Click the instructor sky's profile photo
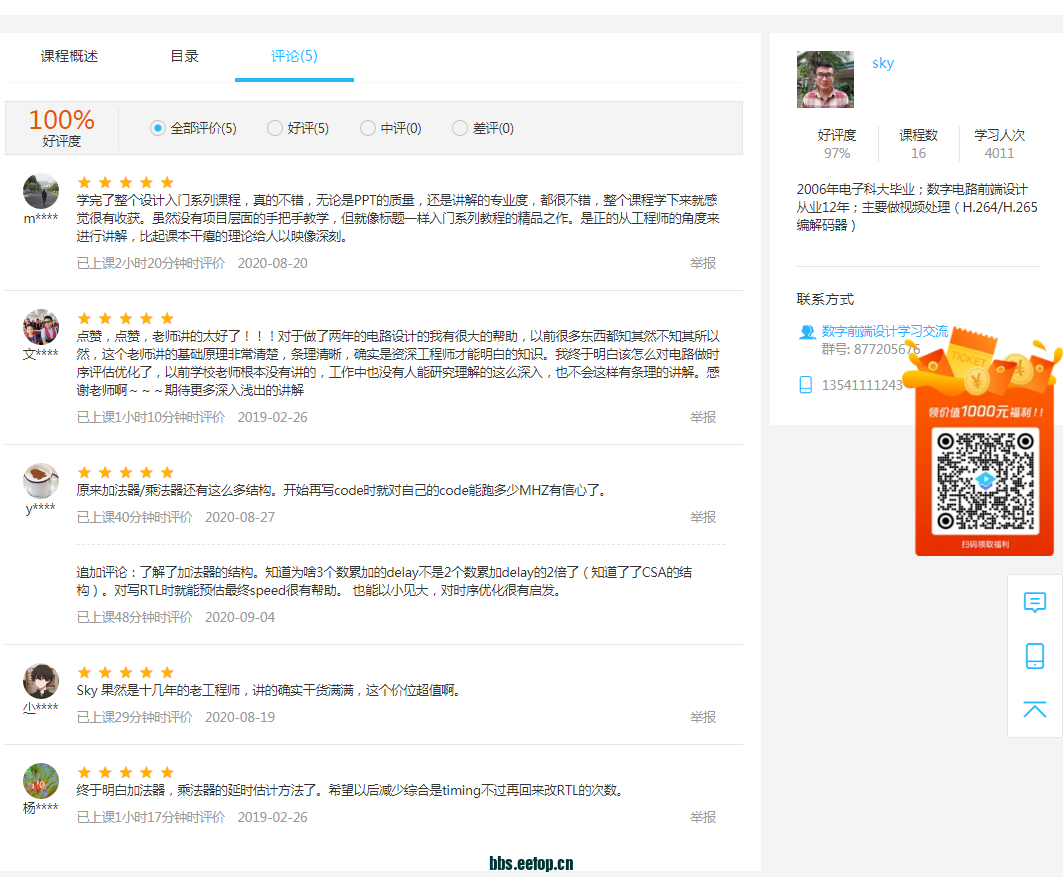1063x877 pixels. (x=825, y=79)
